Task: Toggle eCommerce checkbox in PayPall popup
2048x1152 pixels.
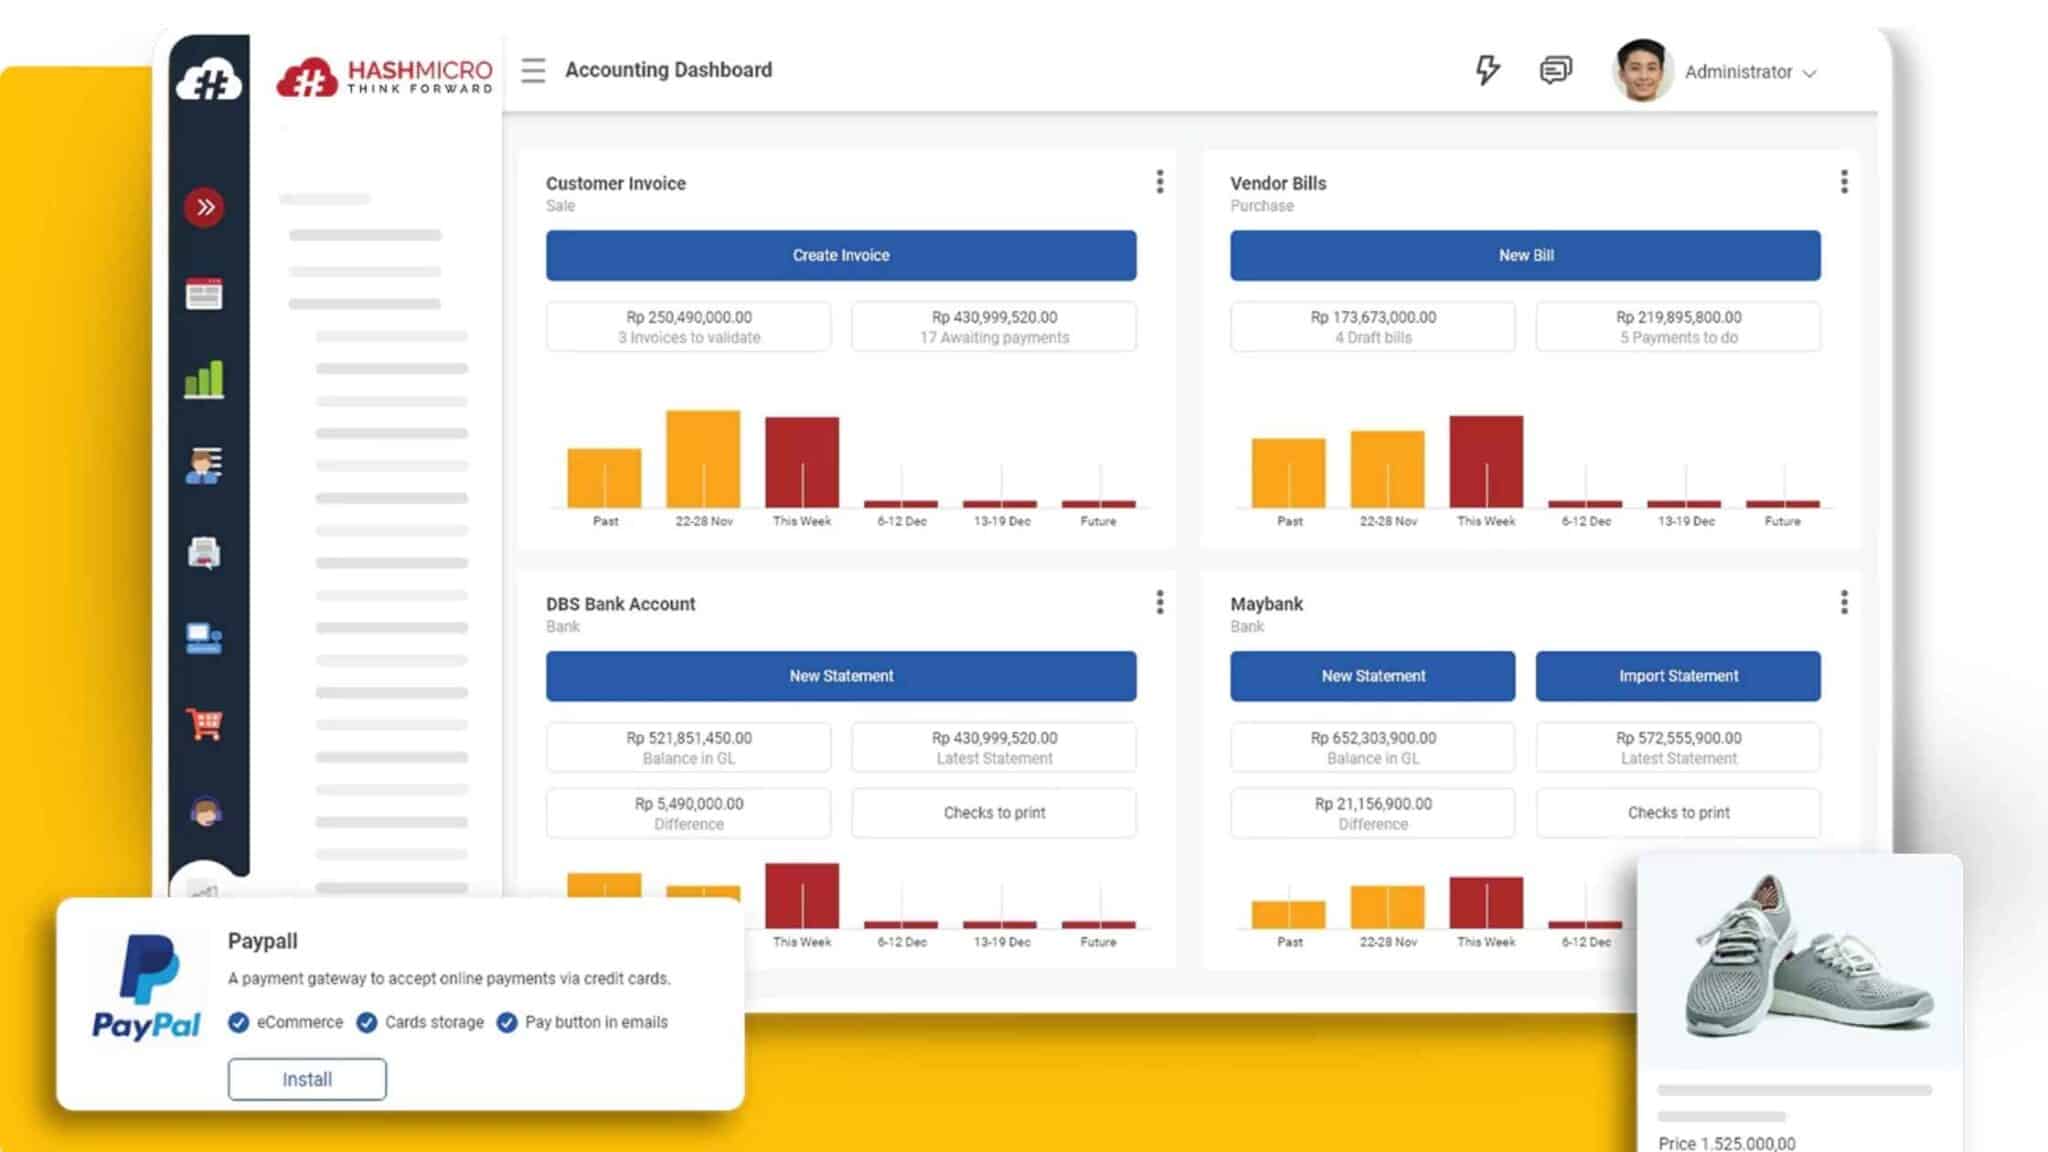Action: (x=239, y=1021)
